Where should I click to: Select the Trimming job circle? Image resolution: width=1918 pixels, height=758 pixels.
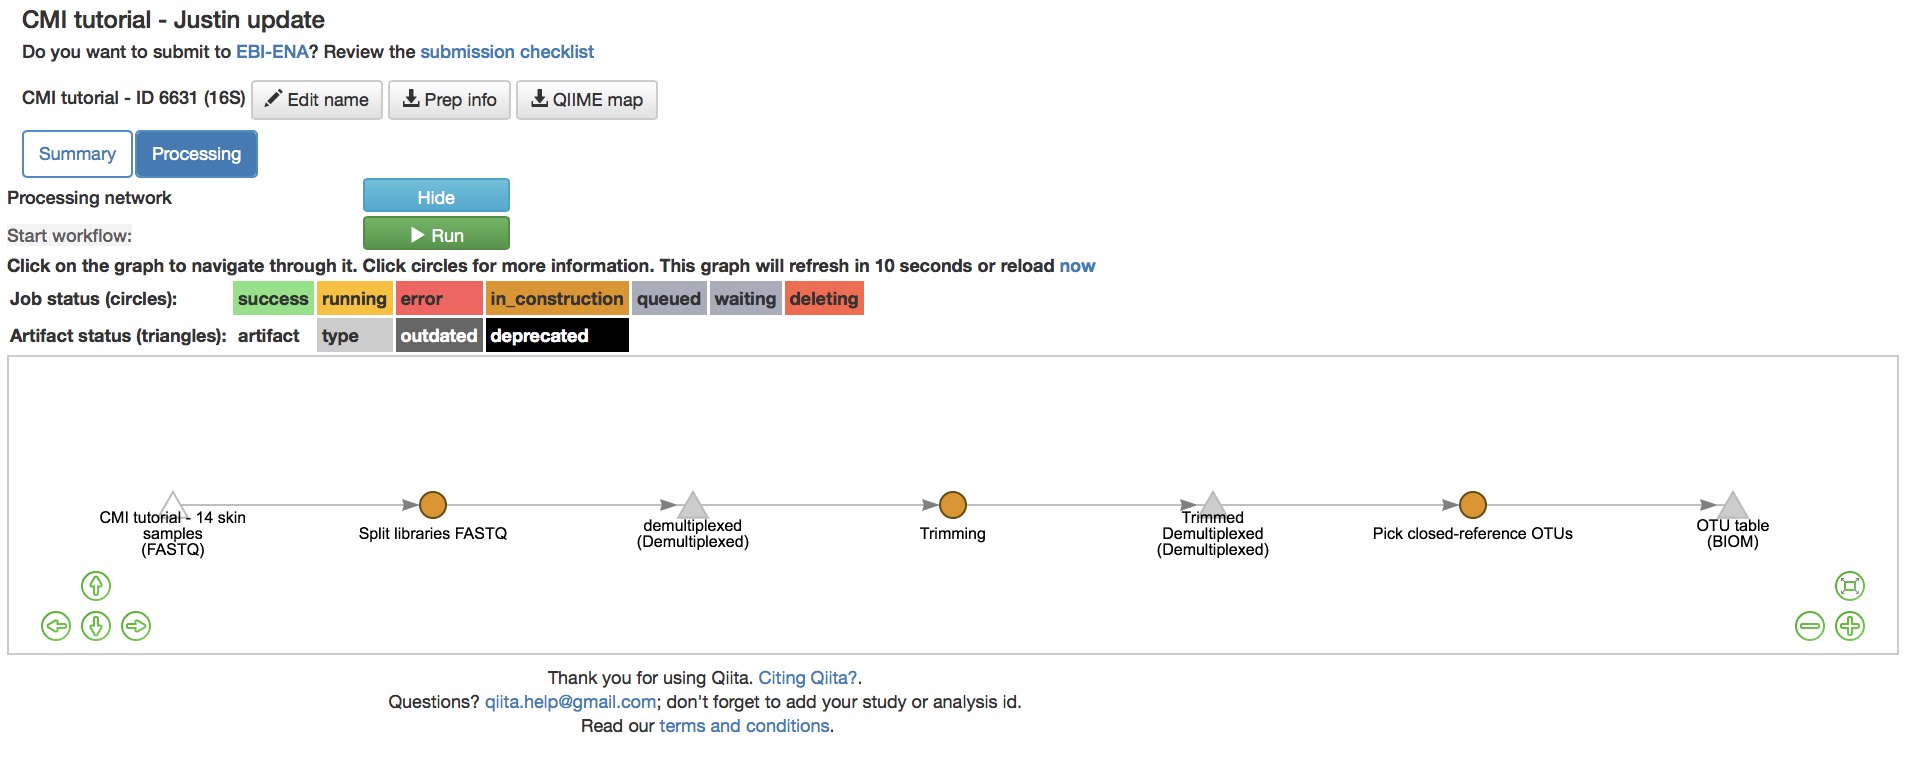(953, 505)
